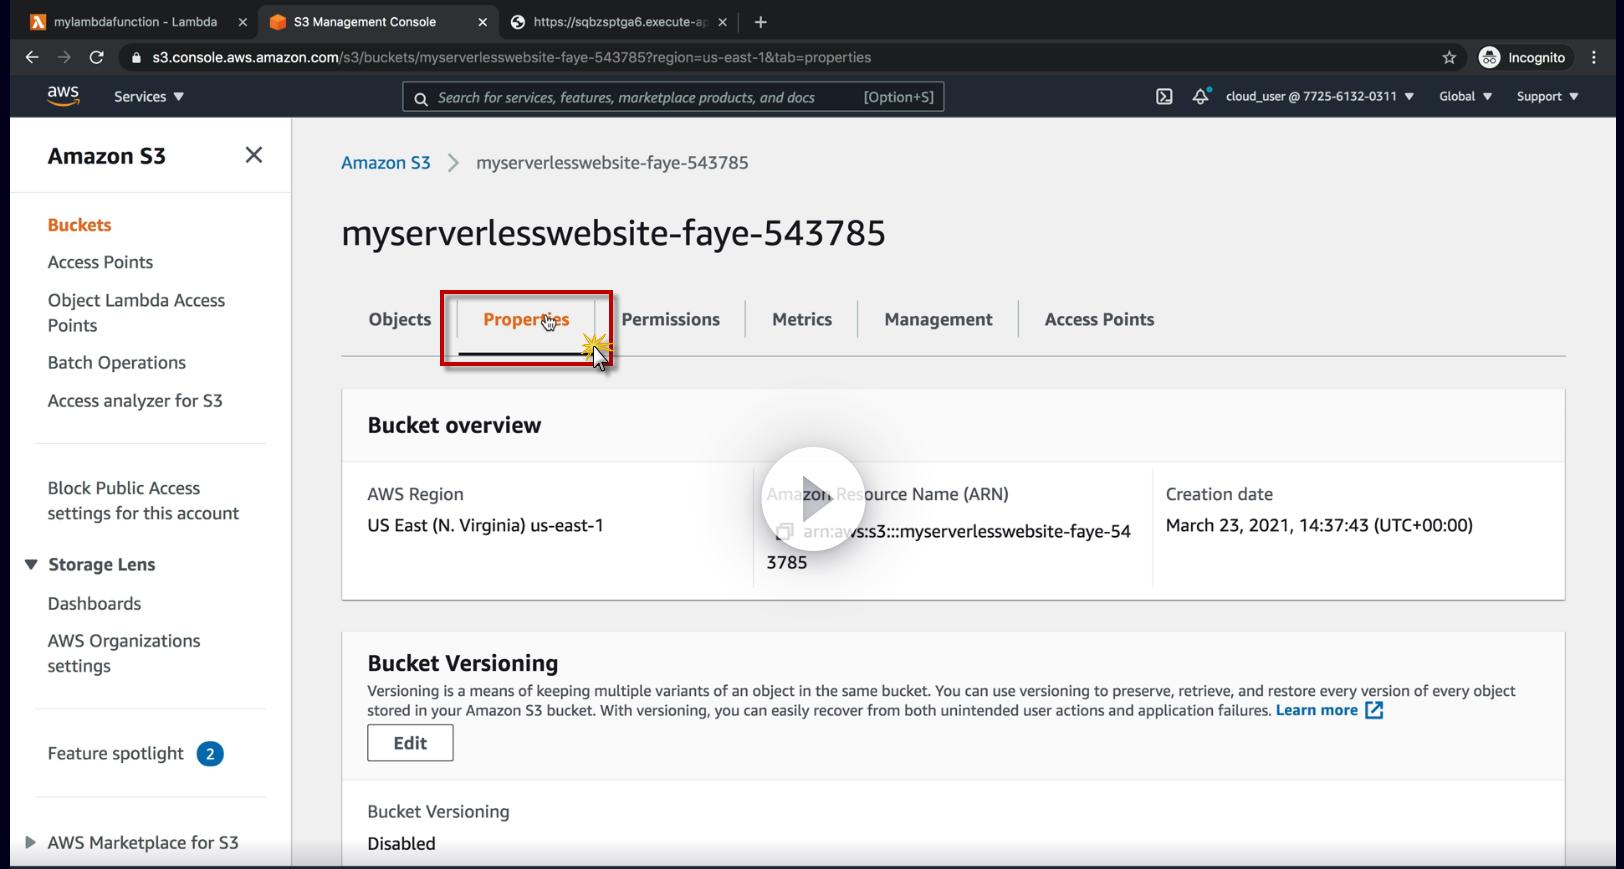
Task: Open Feature spotlight in the sidebar
Action: (116, 754)
